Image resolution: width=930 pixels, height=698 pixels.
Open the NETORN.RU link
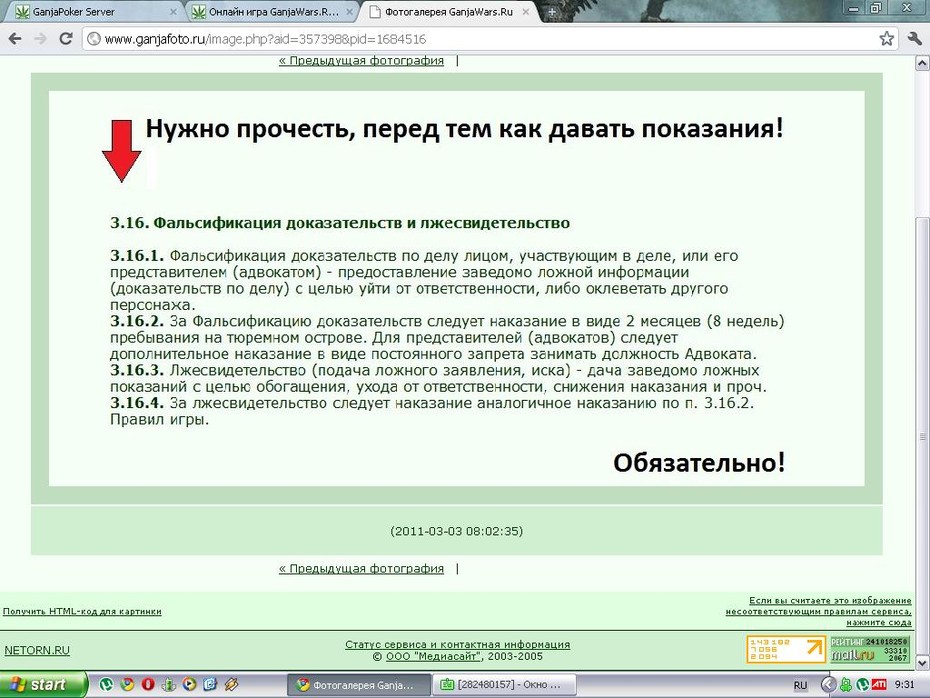37,650
